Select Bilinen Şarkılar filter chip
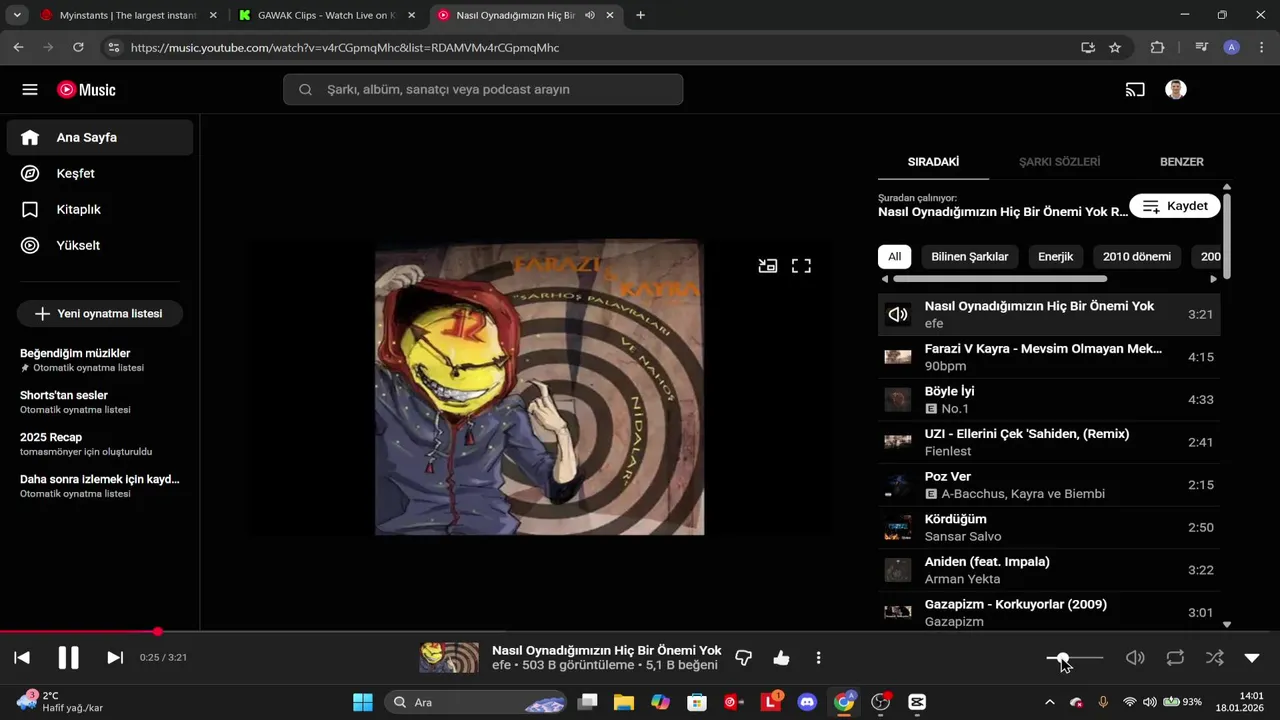Image resolution: width=1280 pixels, height=720 pixels. click(969, 257)
